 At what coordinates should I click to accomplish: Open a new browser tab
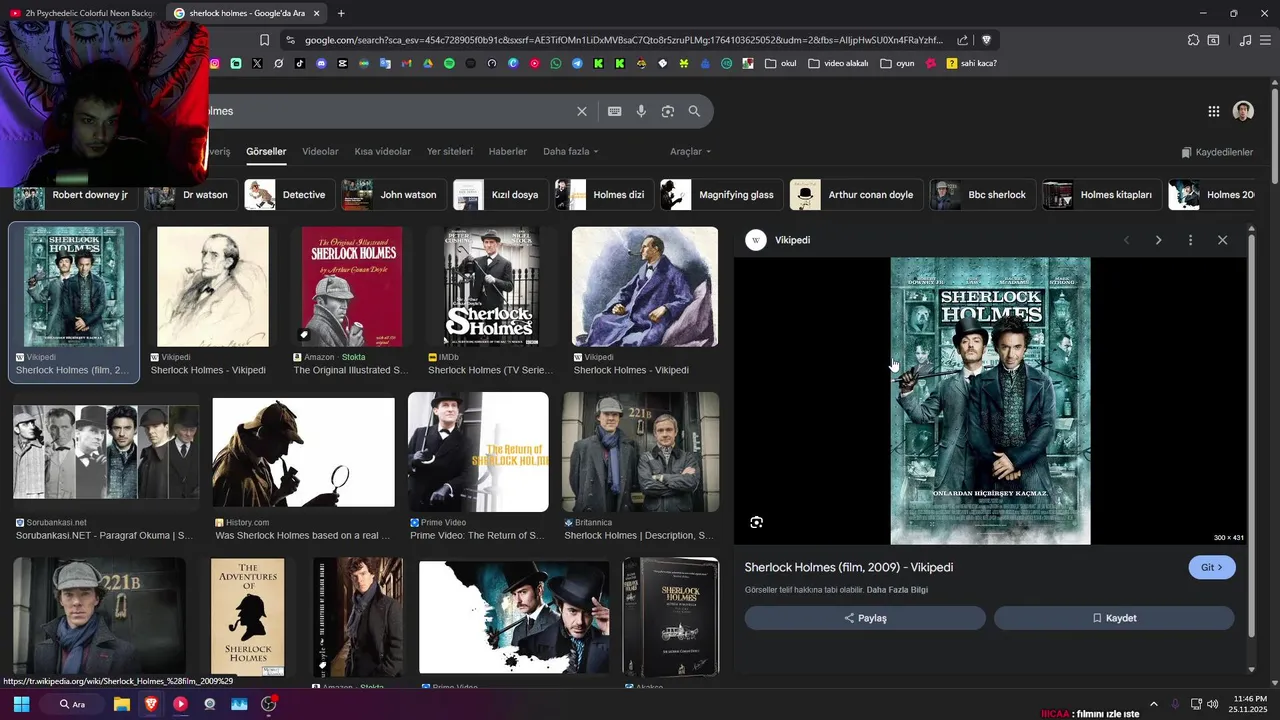pos(341,13)
